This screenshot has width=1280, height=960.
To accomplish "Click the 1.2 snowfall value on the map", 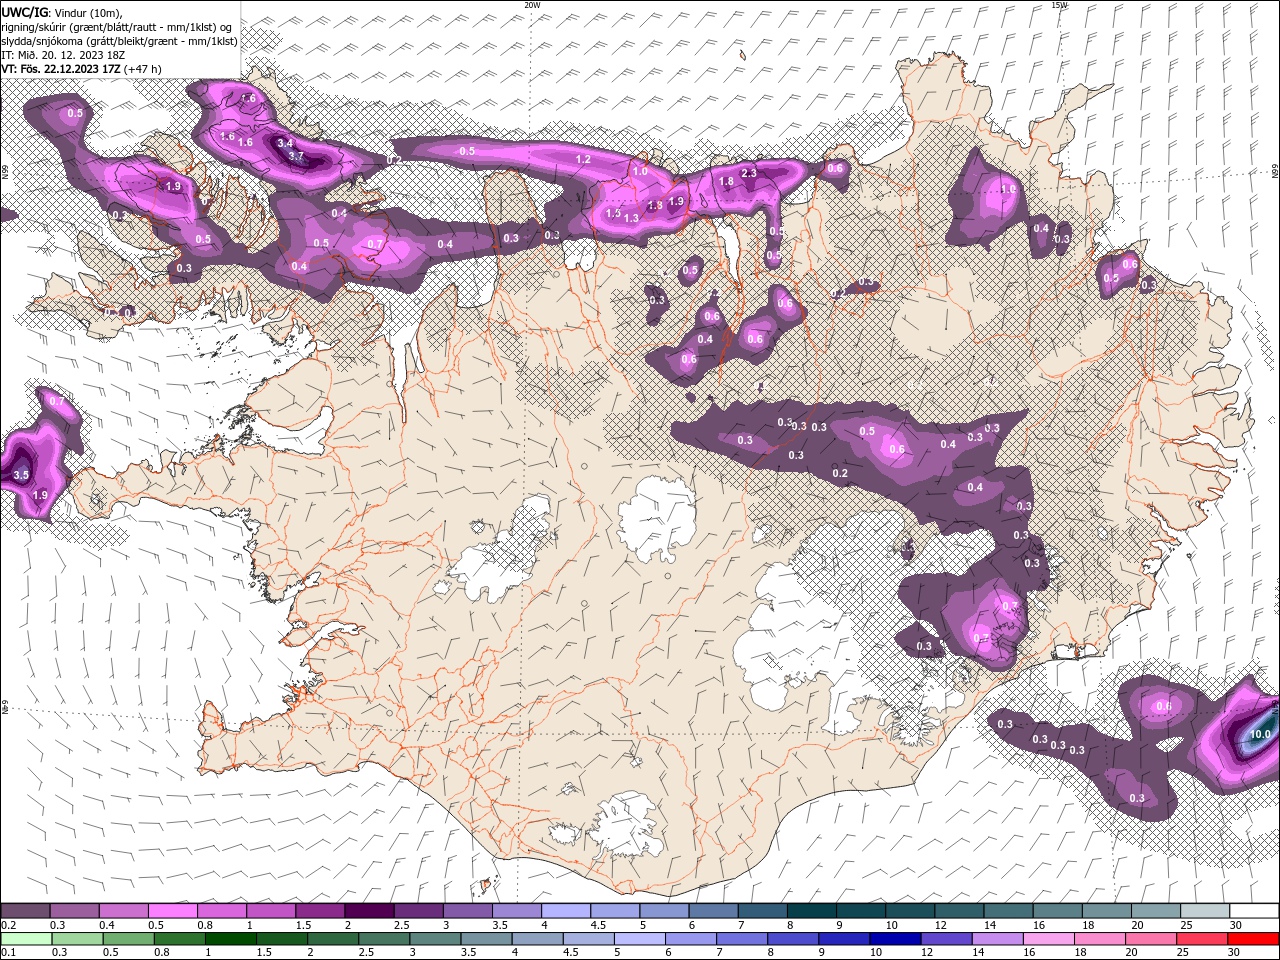I will coord(584,159).
